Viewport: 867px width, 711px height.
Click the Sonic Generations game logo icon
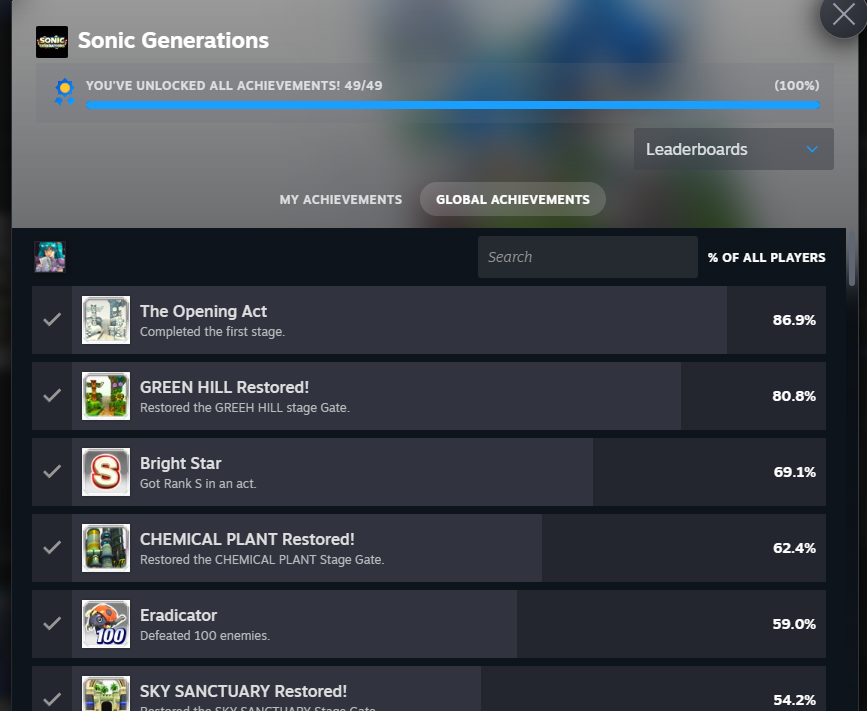[52, 41]
